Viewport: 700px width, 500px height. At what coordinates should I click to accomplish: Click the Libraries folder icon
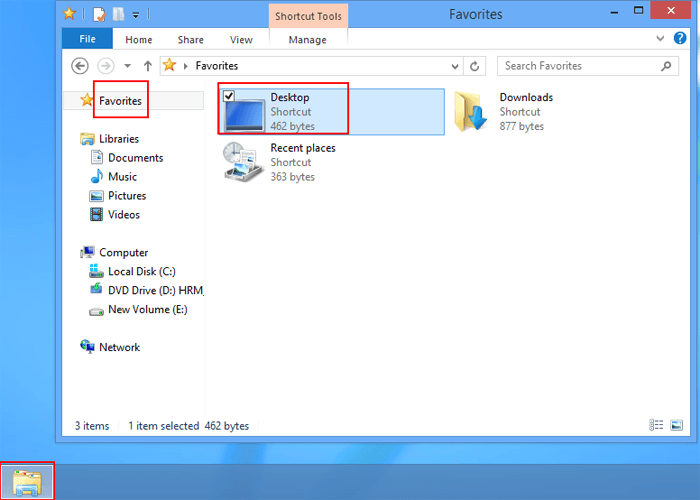point(87,139)
